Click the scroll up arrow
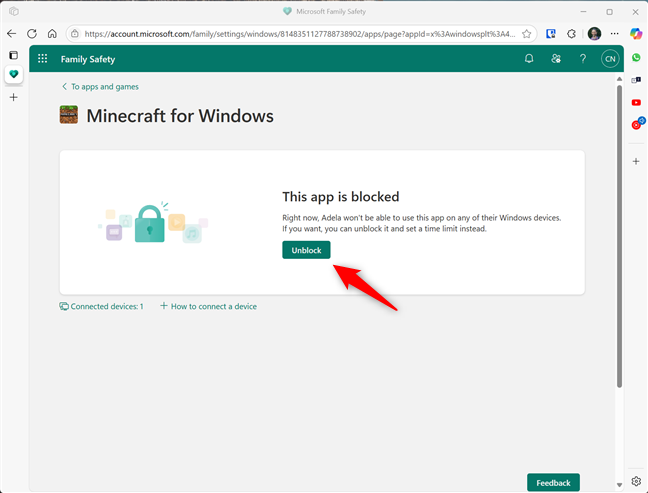The image size is (648, 493). point(619,79)
